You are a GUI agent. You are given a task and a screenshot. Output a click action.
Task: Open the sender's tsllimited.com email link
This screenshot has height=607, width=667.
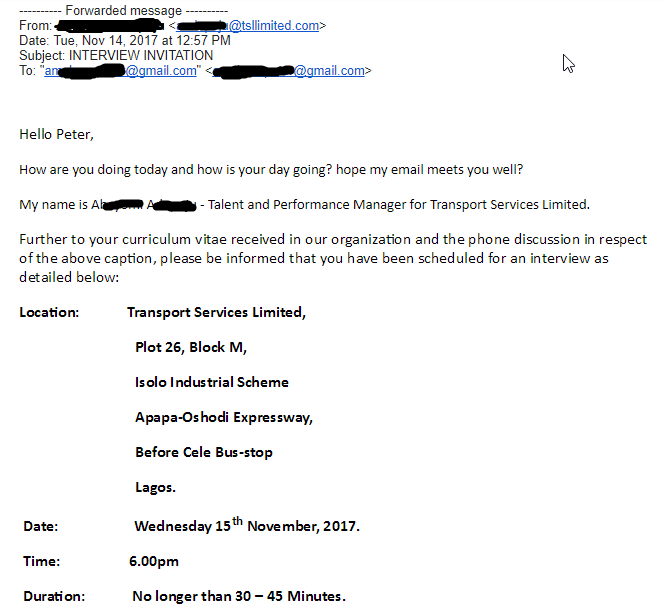[247, 26]
